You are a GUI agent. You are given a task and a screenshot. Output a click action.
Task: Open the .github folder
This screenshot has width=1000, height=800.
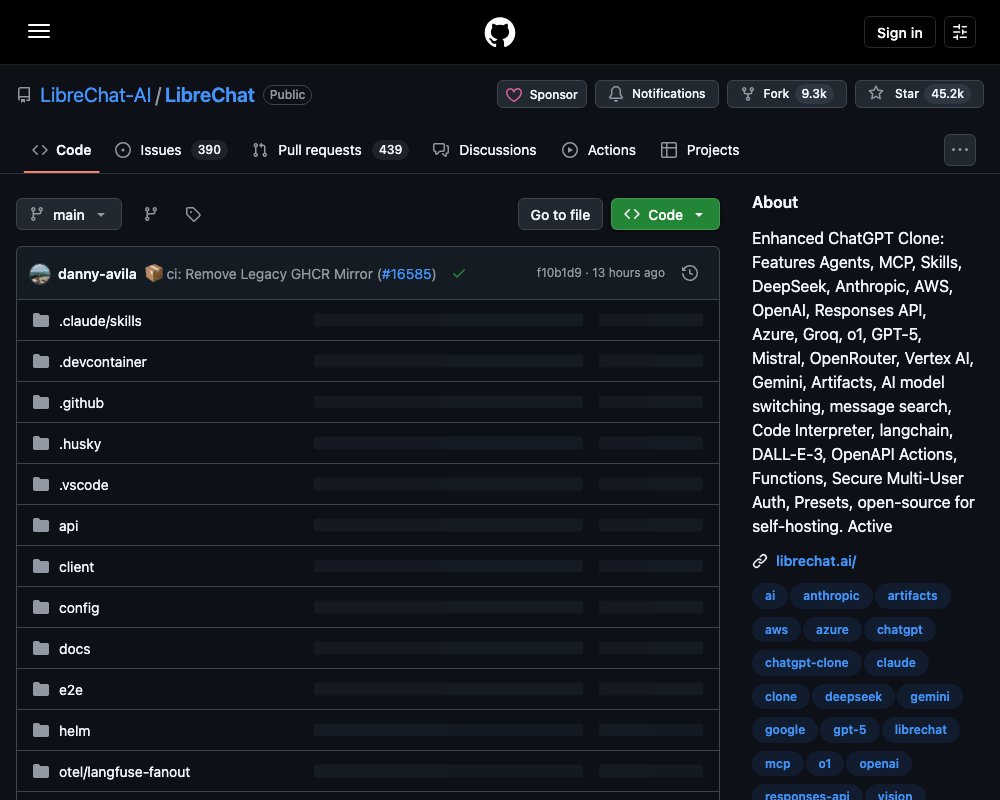click(81, 403)
